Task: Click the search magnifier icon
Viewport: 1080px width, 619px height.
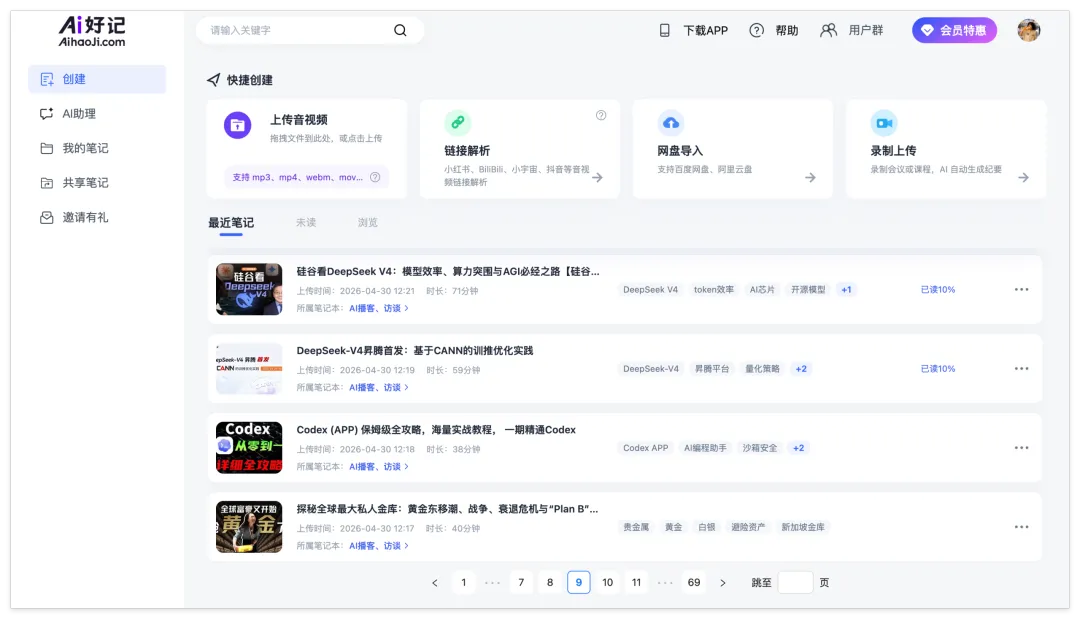Action: (400, 30)
